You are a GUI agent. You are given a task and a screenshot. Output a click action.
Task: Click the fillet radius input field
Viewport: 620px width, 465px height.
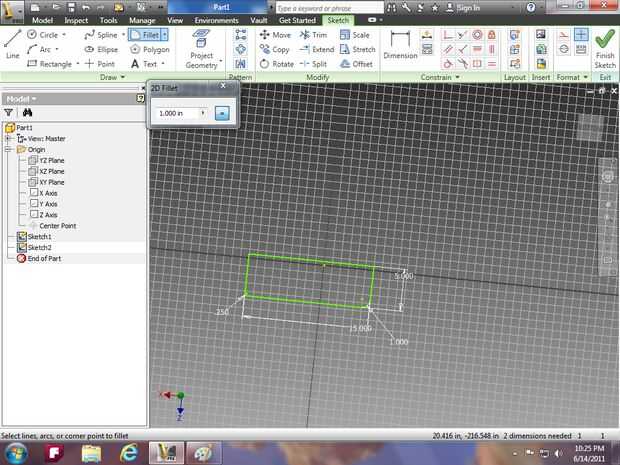[x=177, y=113]
